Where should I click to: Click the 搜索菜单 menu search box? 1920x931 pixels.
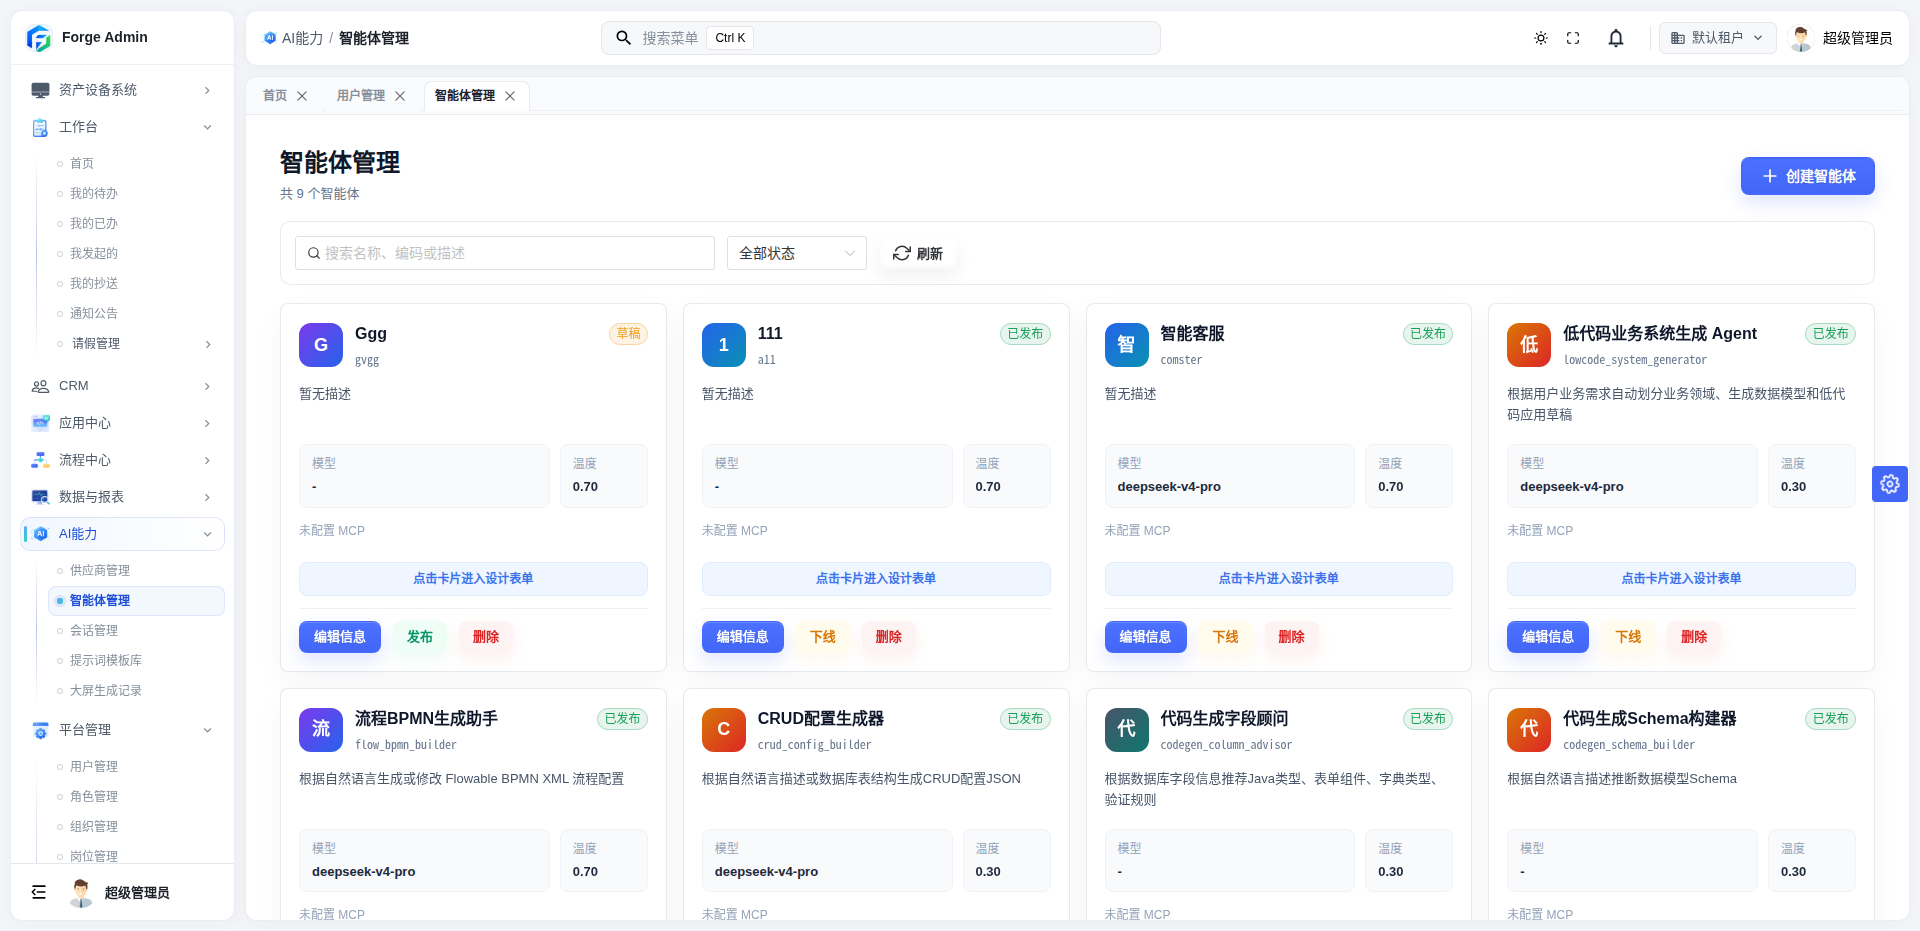[x=880, y=38]
